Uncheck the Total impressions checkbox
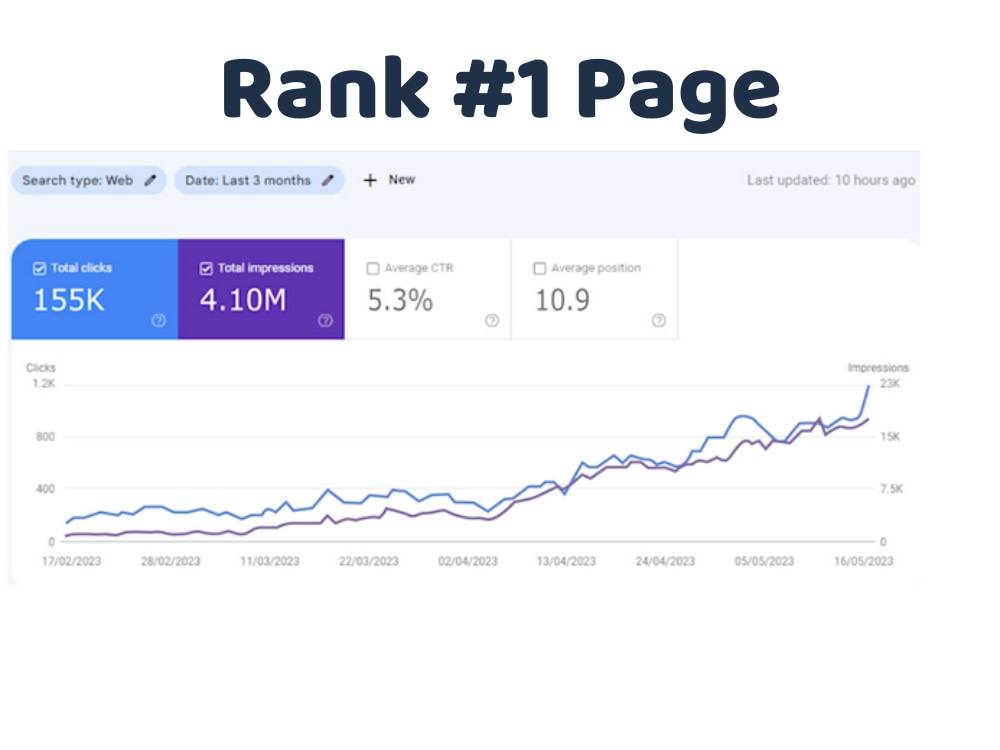Viewport: 1000px width, 750px height. [206, 268]
